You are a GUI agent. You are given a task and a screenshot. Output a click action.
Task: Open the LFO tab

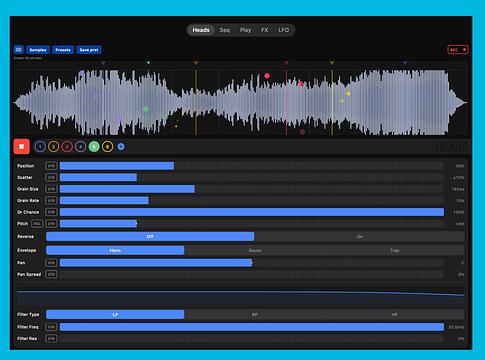[284, 30]
